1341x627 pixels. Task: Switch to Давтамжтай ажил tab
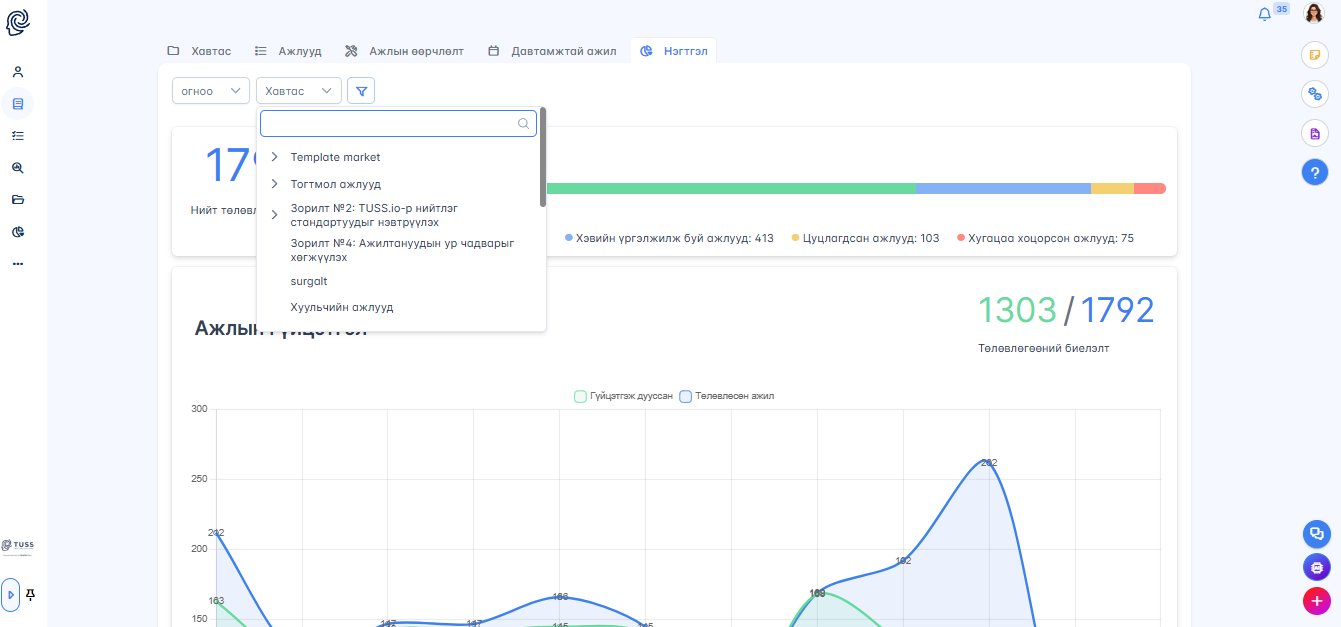tap(552, 51)
